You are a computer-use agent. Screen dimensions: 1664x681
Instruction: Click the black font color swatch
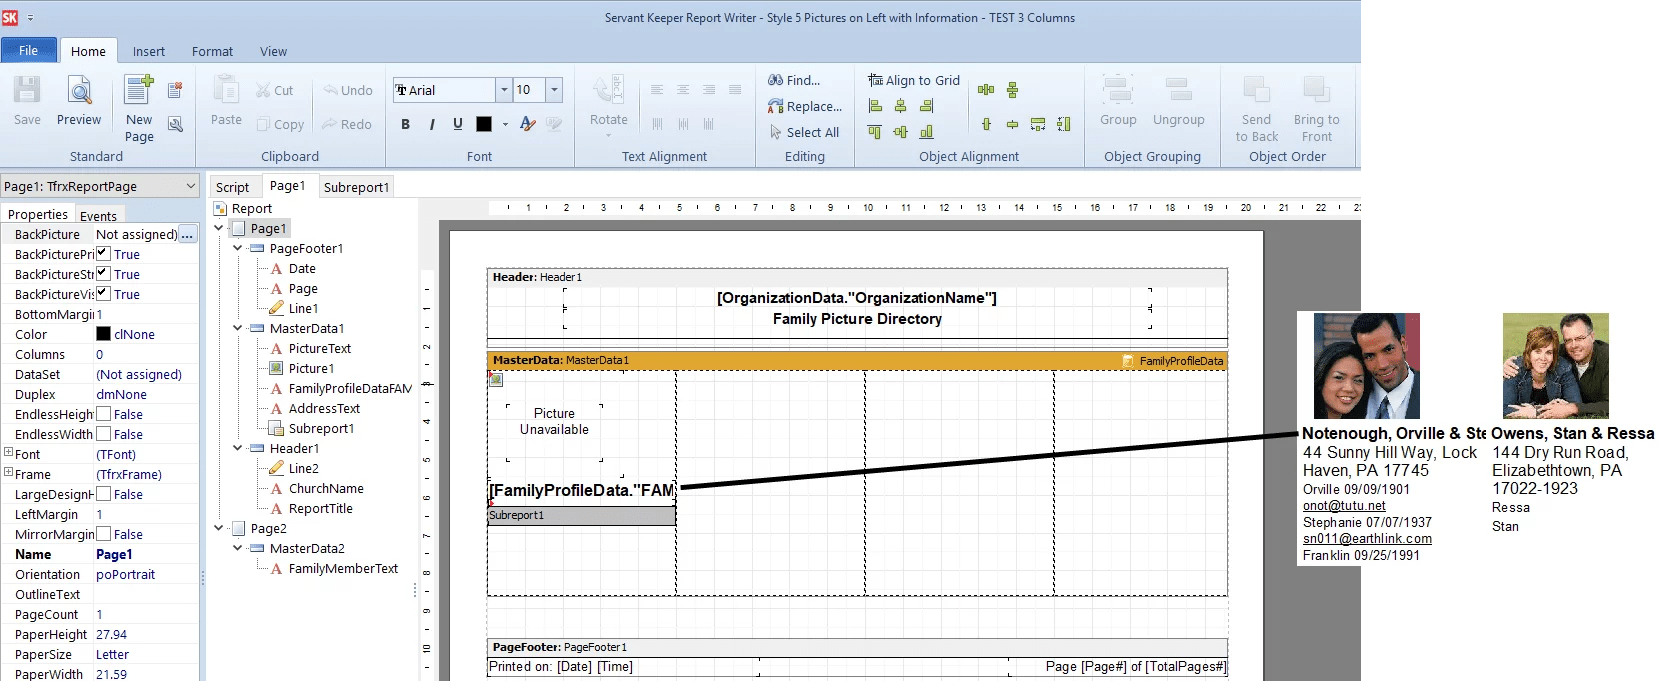click(484, 124)
